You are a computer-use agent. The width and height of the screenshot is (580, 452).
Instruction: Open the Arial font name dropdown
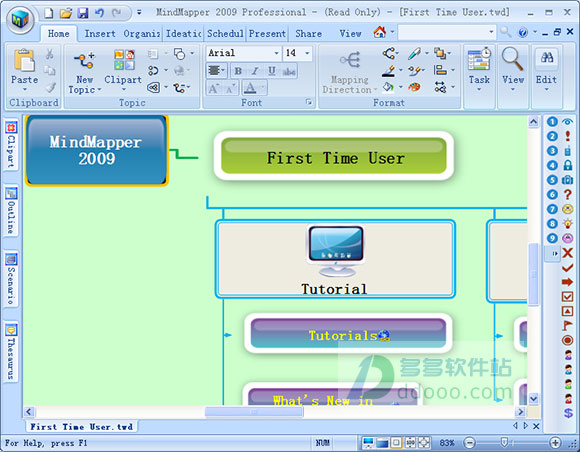276,53
